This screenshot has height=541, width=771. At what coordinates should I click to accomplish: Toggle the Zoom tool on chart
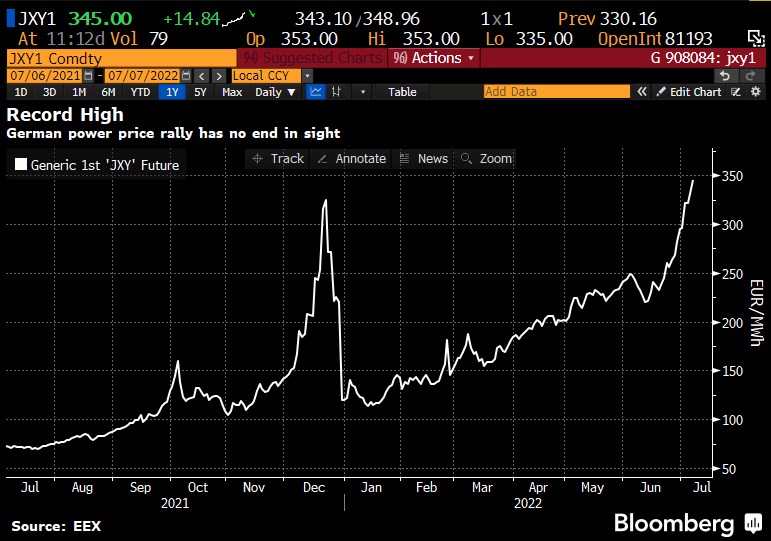pos(484,158)
